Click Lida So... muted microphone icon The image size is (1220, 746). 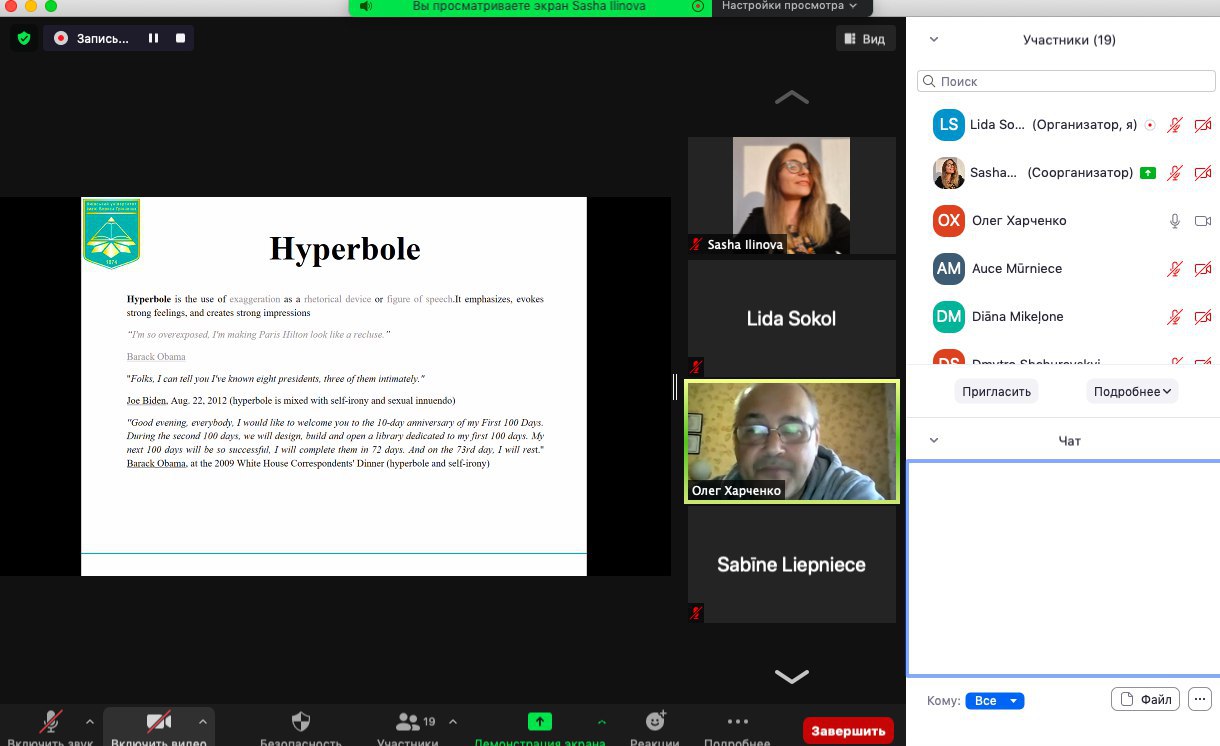click(1175, 125)
